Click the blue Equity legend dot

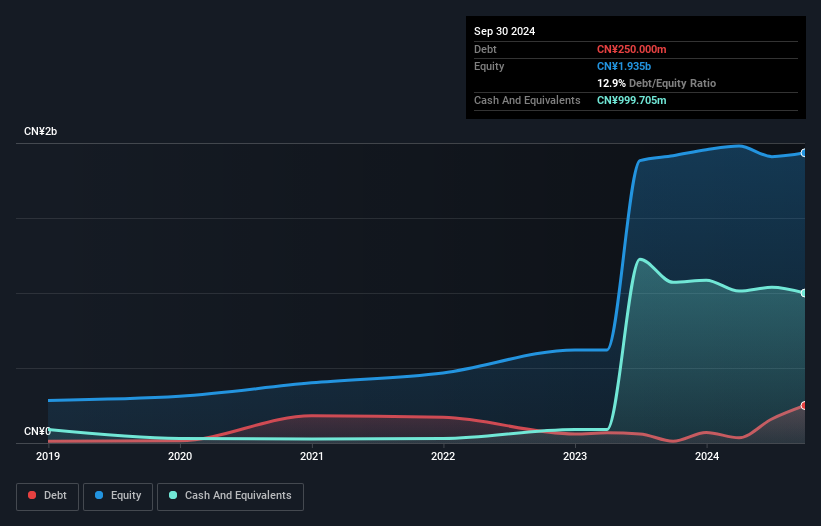point(99,495)
